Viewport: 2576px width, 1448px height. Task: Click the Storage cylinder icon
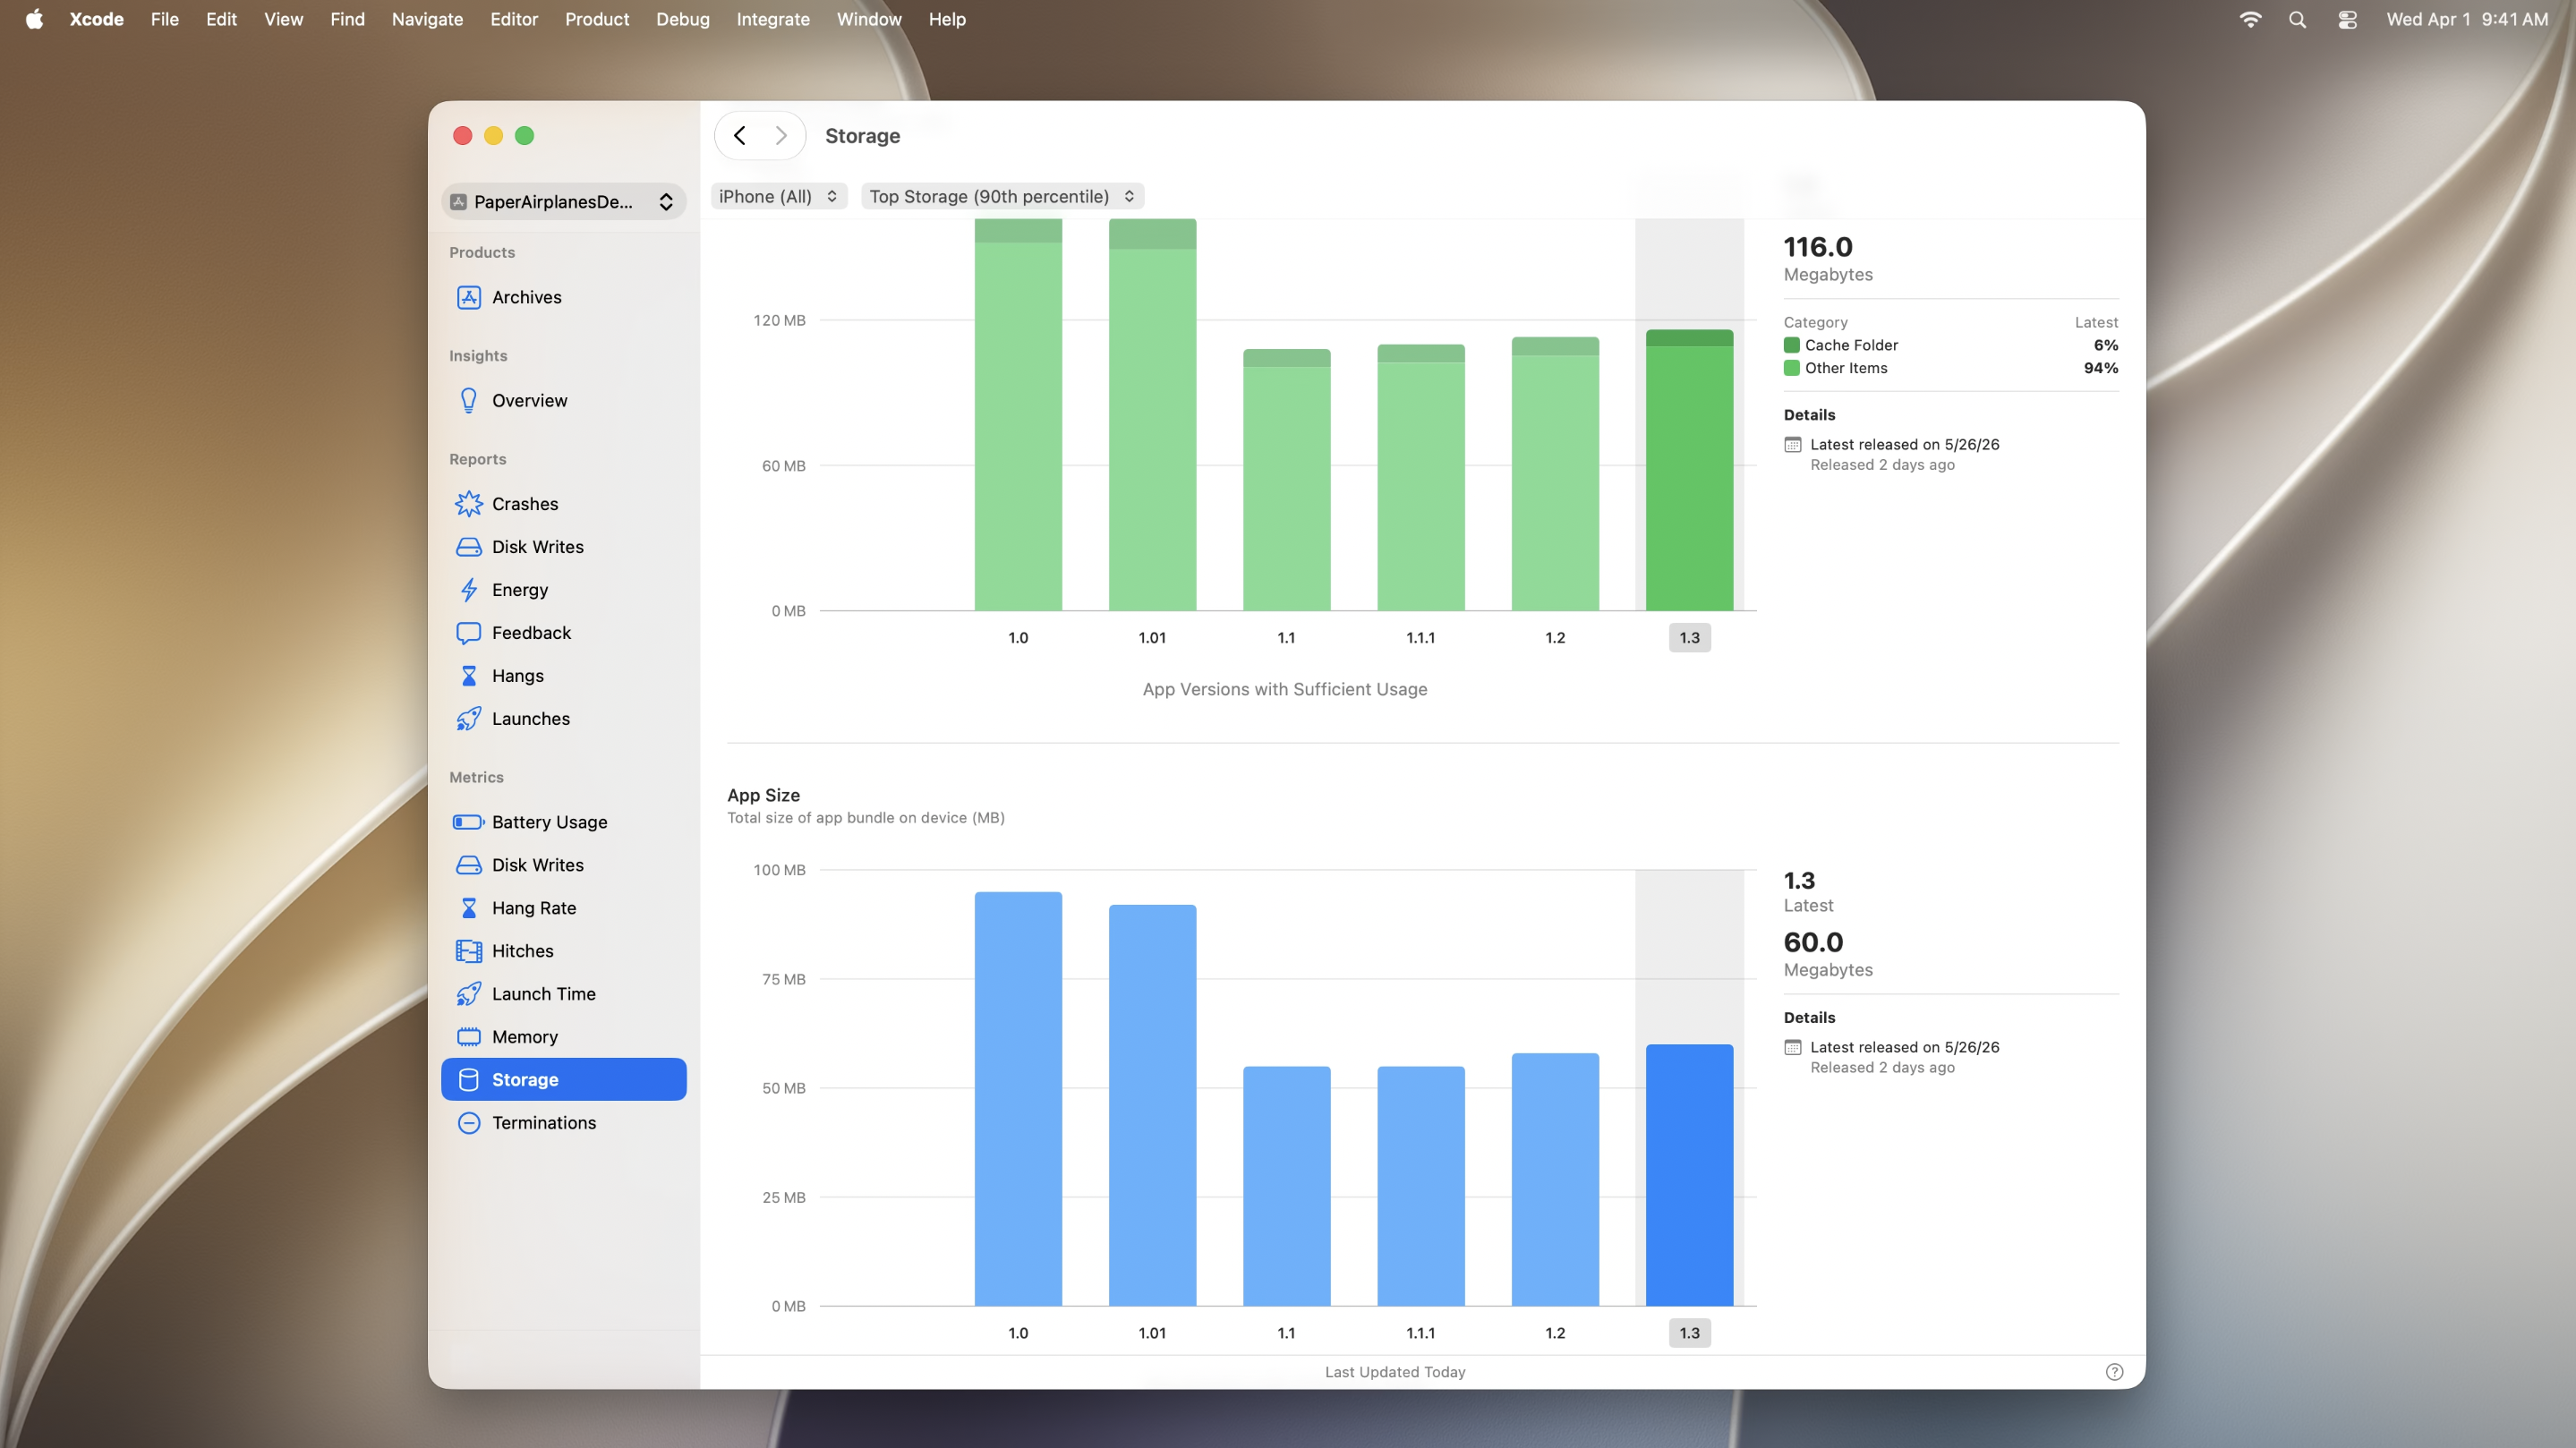[x=468, y=1079]
